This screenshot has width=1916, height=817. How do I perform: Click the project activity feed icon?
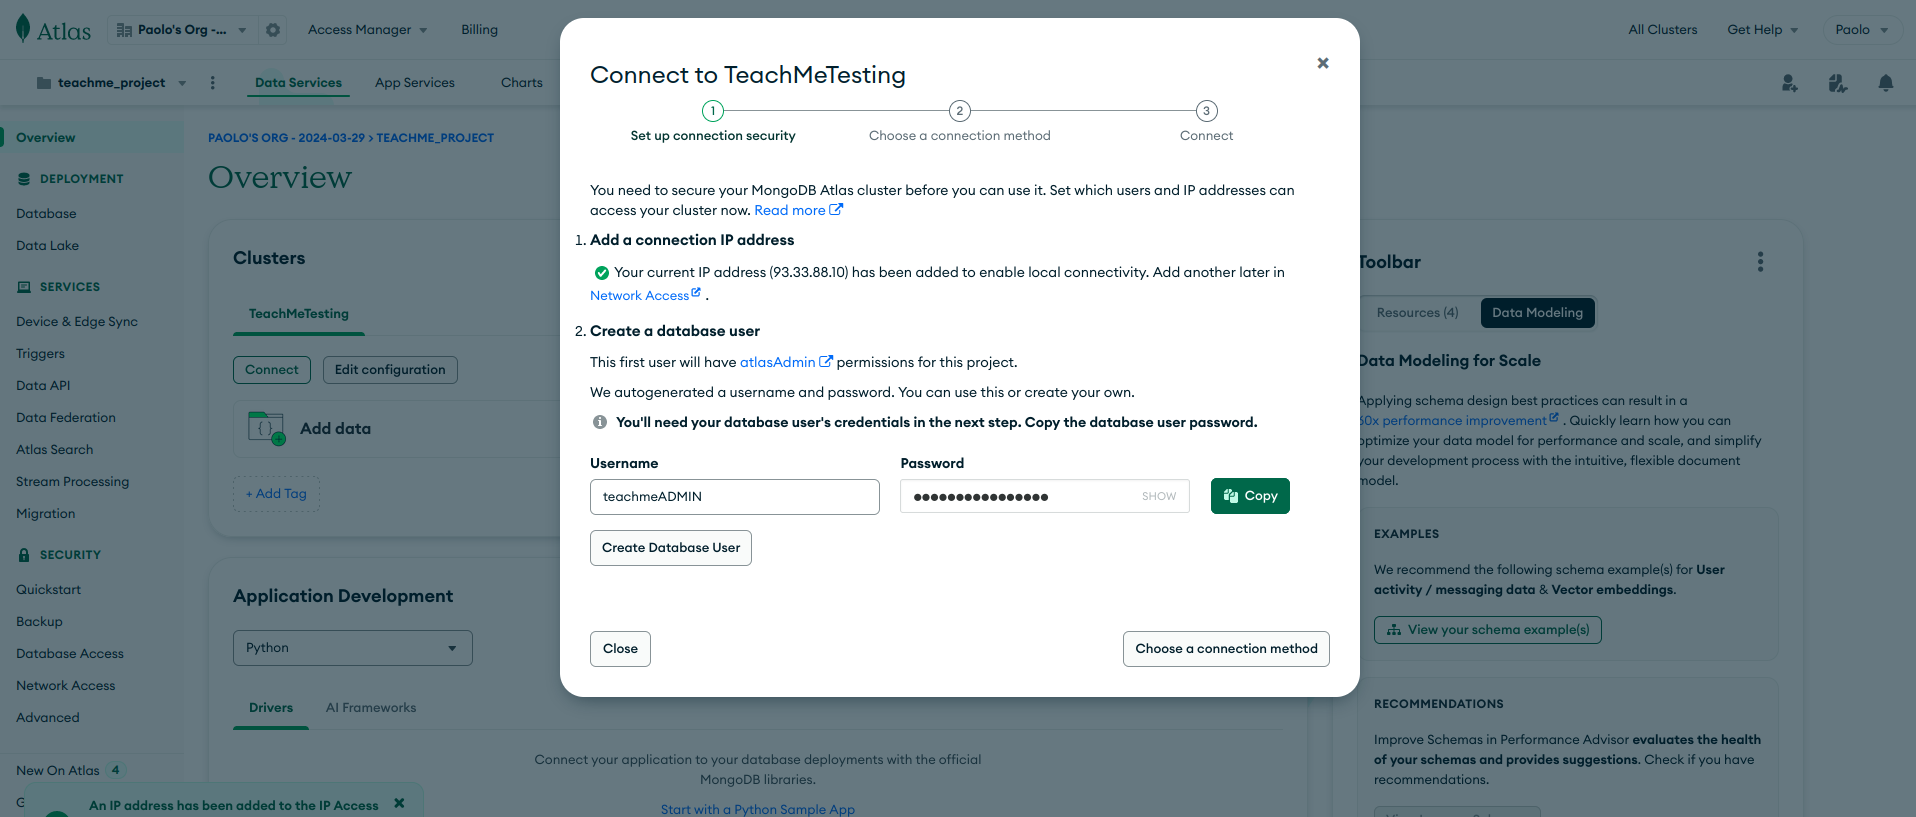[1837, 83]
